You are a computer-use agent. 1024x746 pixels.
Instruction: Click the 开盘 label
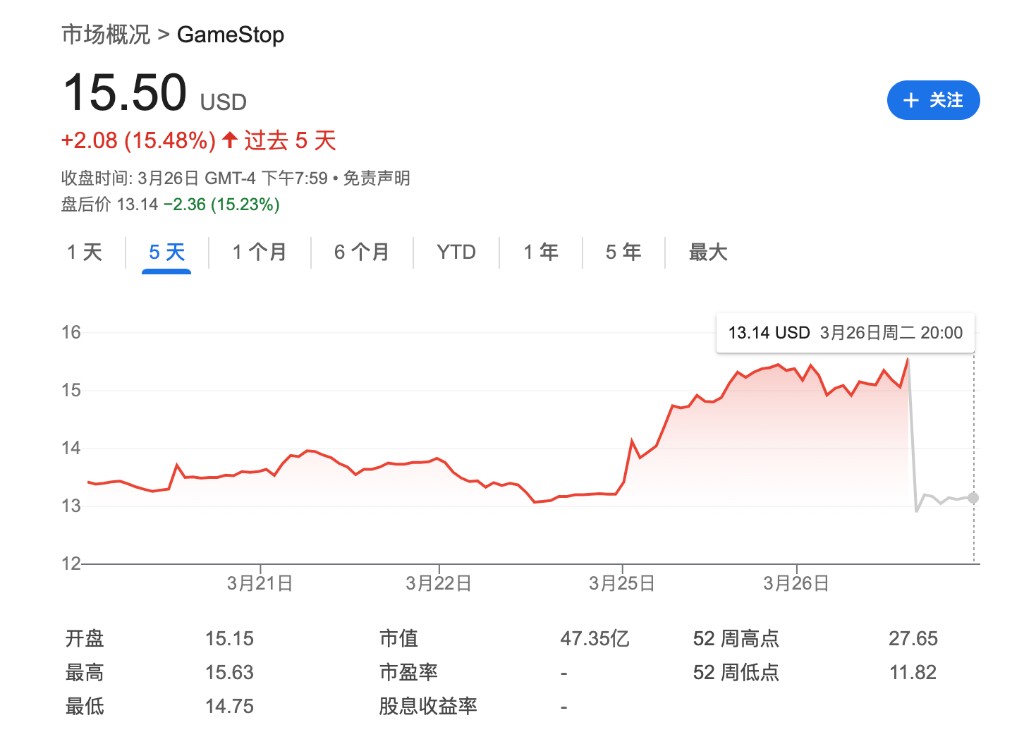84,638
